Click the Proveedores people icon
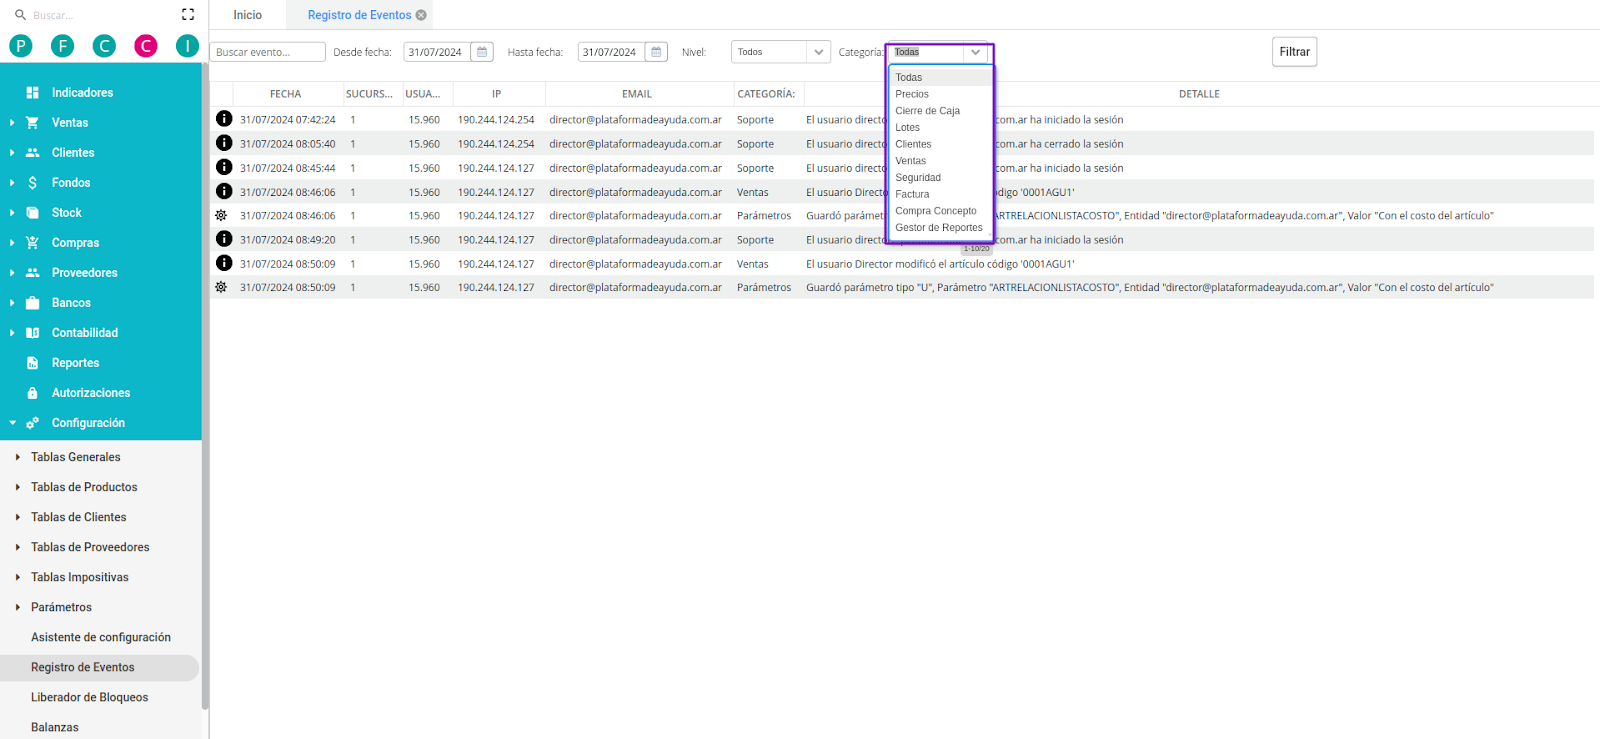The height and width of the screenshot is (739, 1600). point(32,272)
